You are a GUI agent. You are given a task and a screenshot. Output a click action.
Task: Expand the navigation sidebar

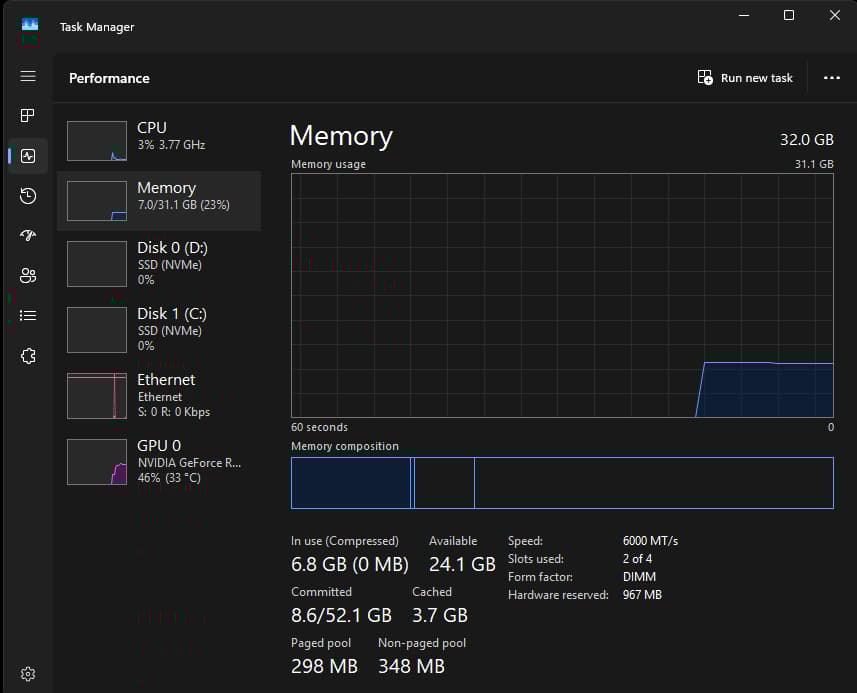(27, 75)
